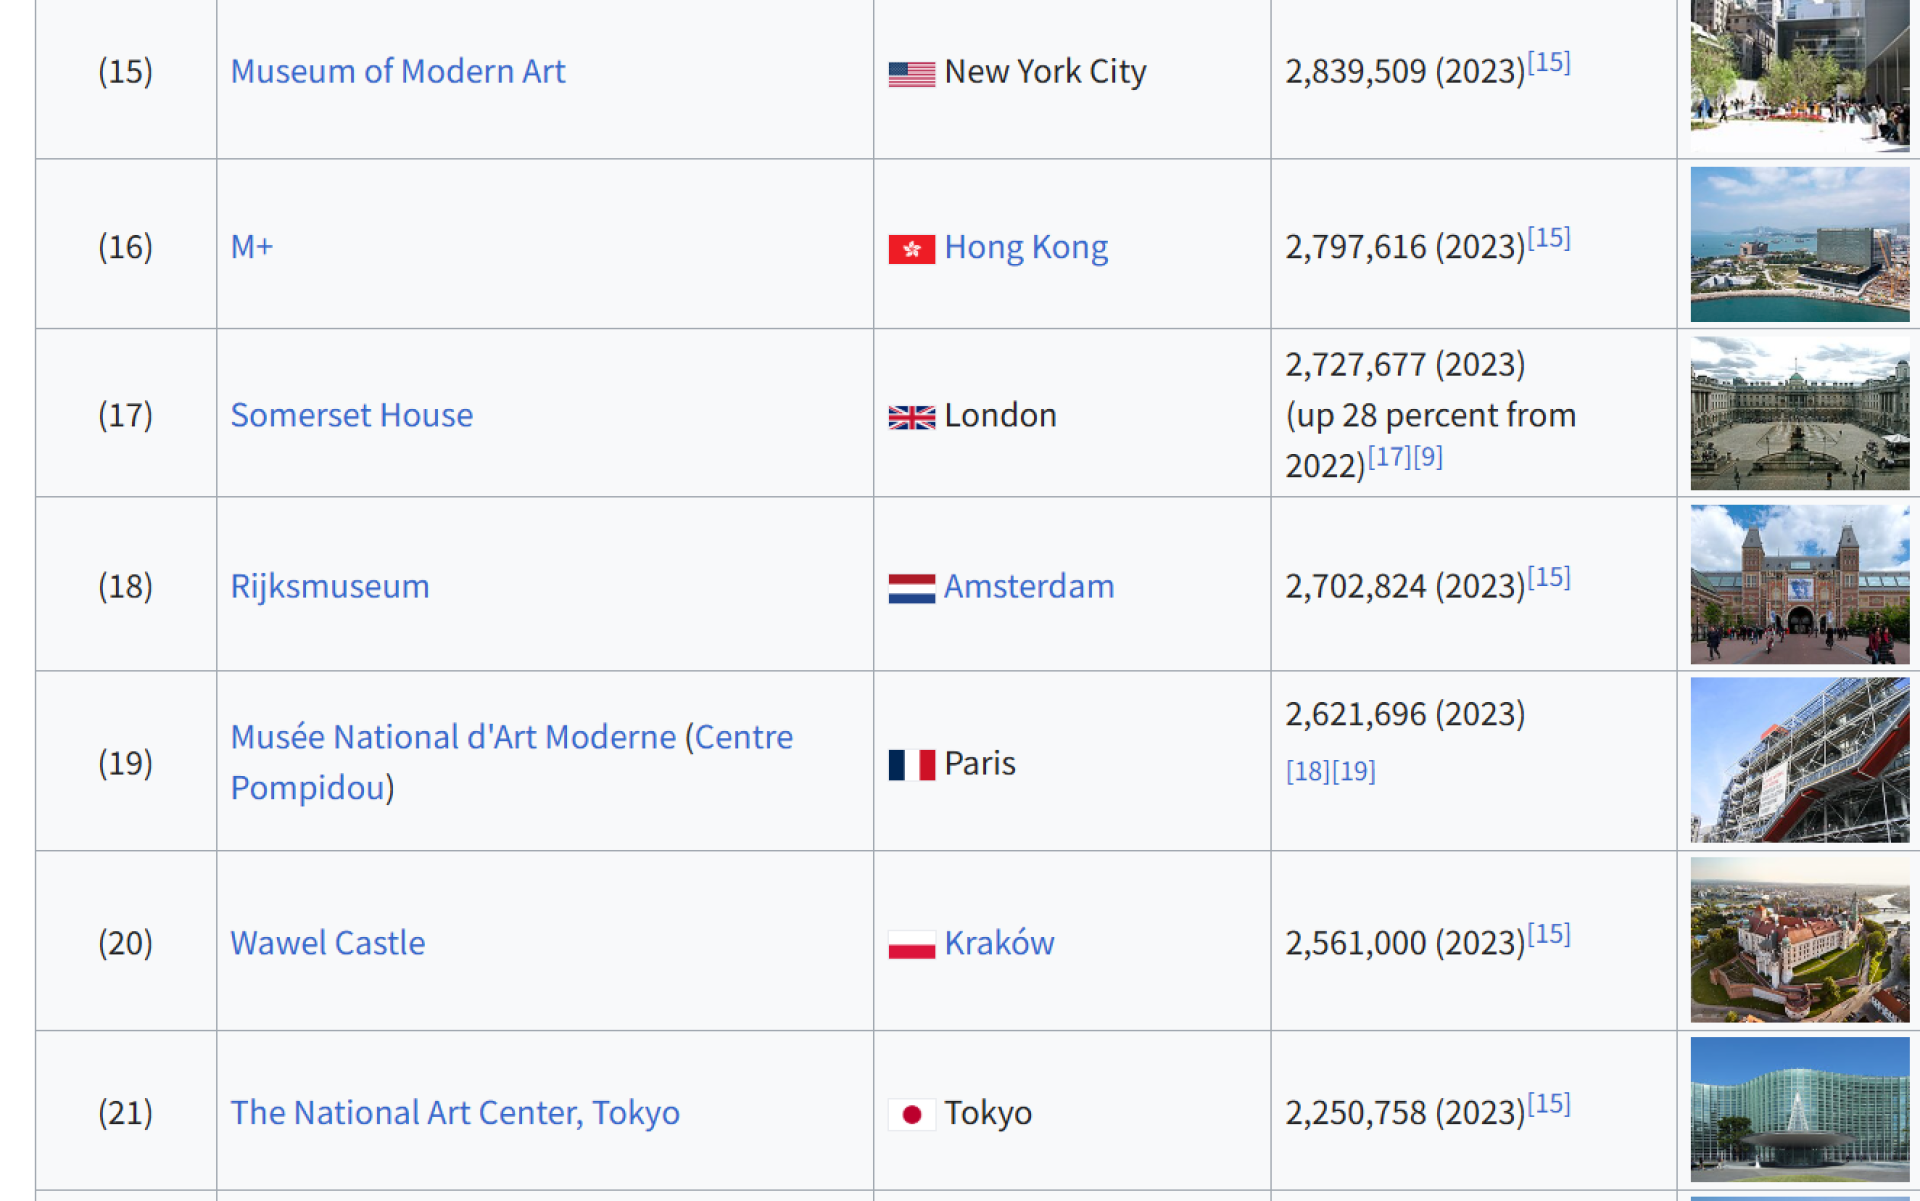Image resolution: width=1920 pixels, height=1201 pixels.
Task: Click the Hong Kong flag icon
Action: (911, 248)
